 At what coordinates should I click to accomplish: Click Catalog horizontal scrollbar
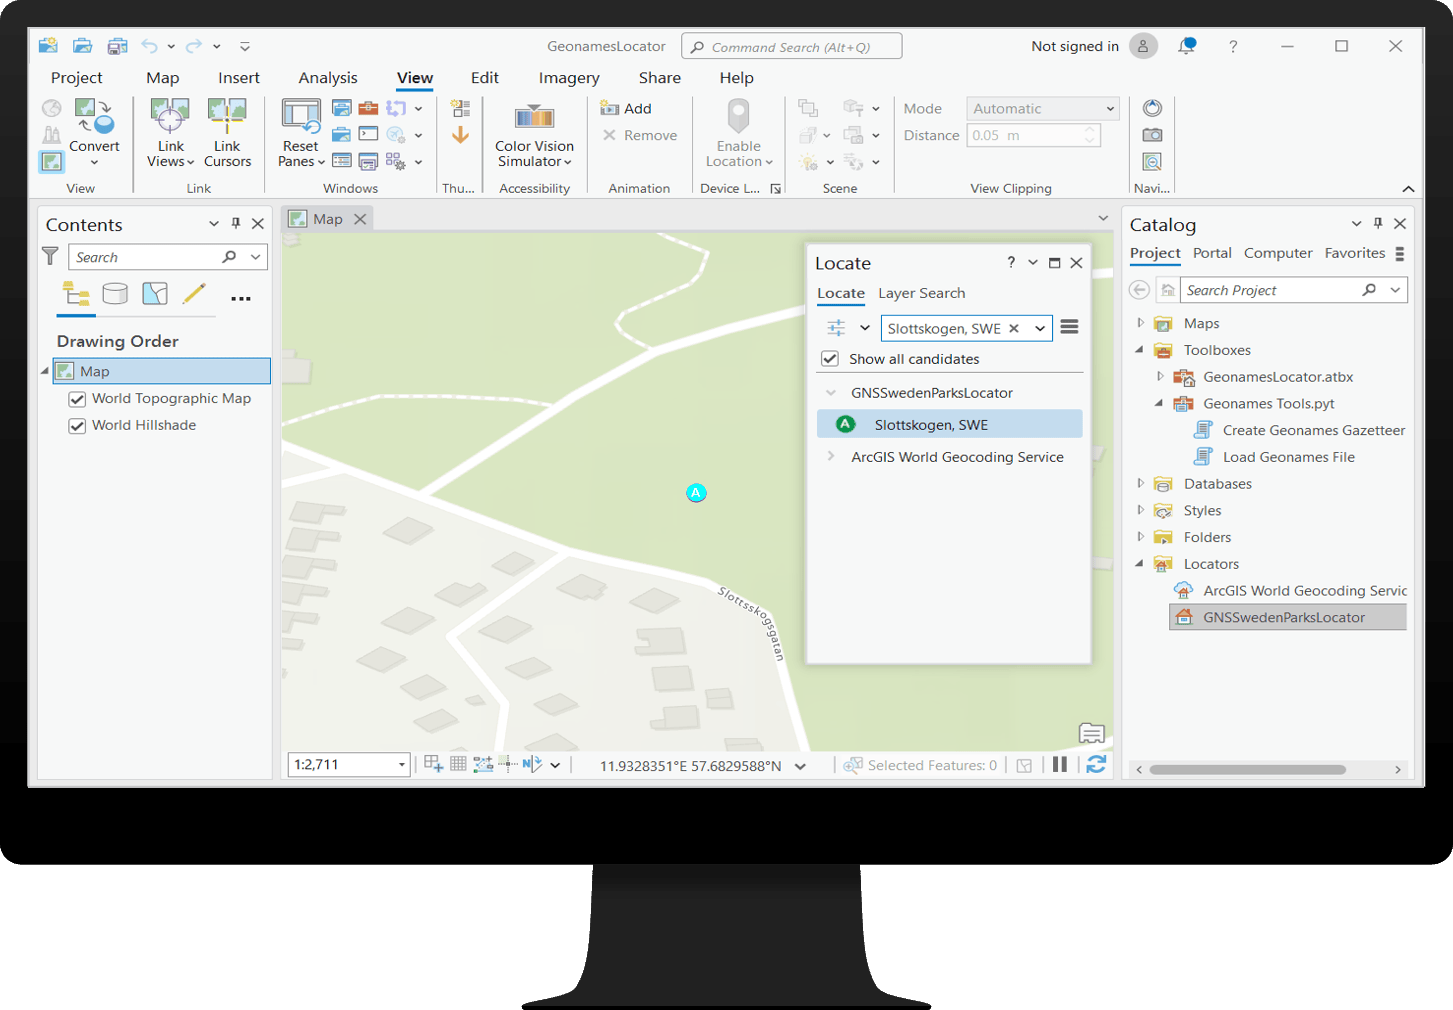coord(1247,770)
